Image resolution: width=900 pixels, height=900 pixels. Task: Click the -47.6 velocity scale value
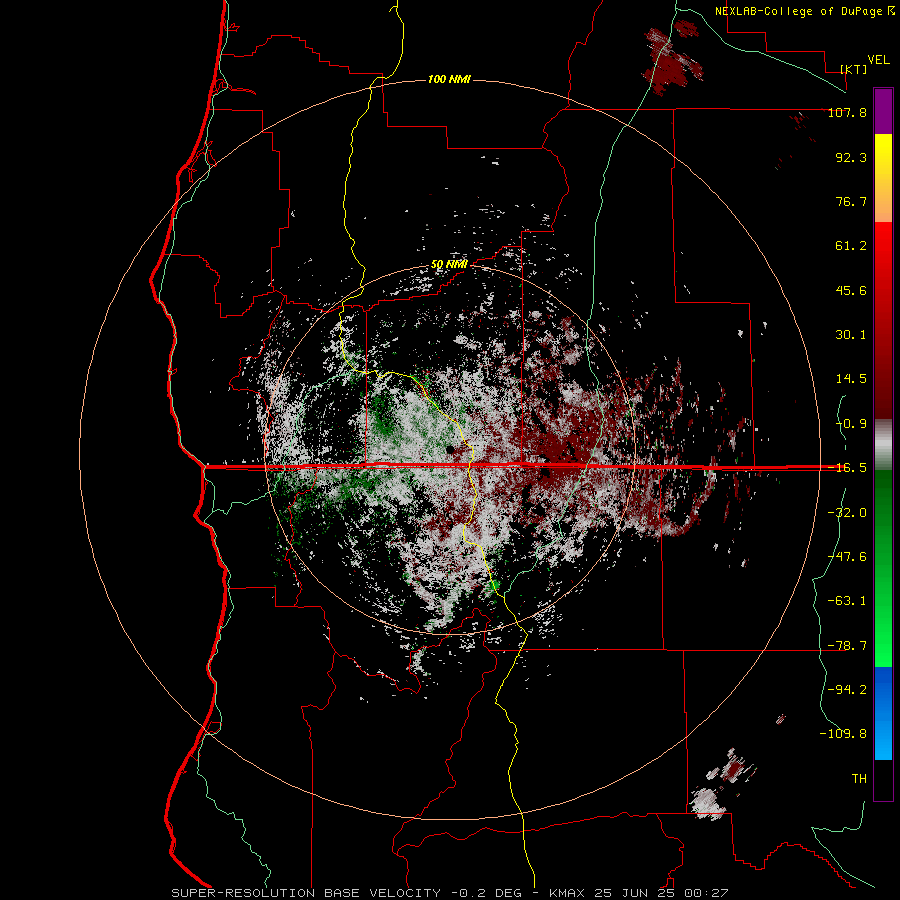coord(847,557)
